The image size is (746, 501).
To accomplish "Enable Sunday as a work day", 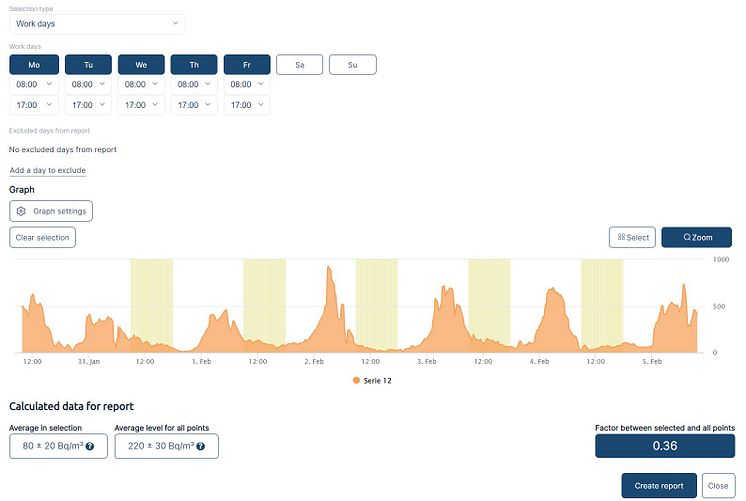I will (352, 65).
